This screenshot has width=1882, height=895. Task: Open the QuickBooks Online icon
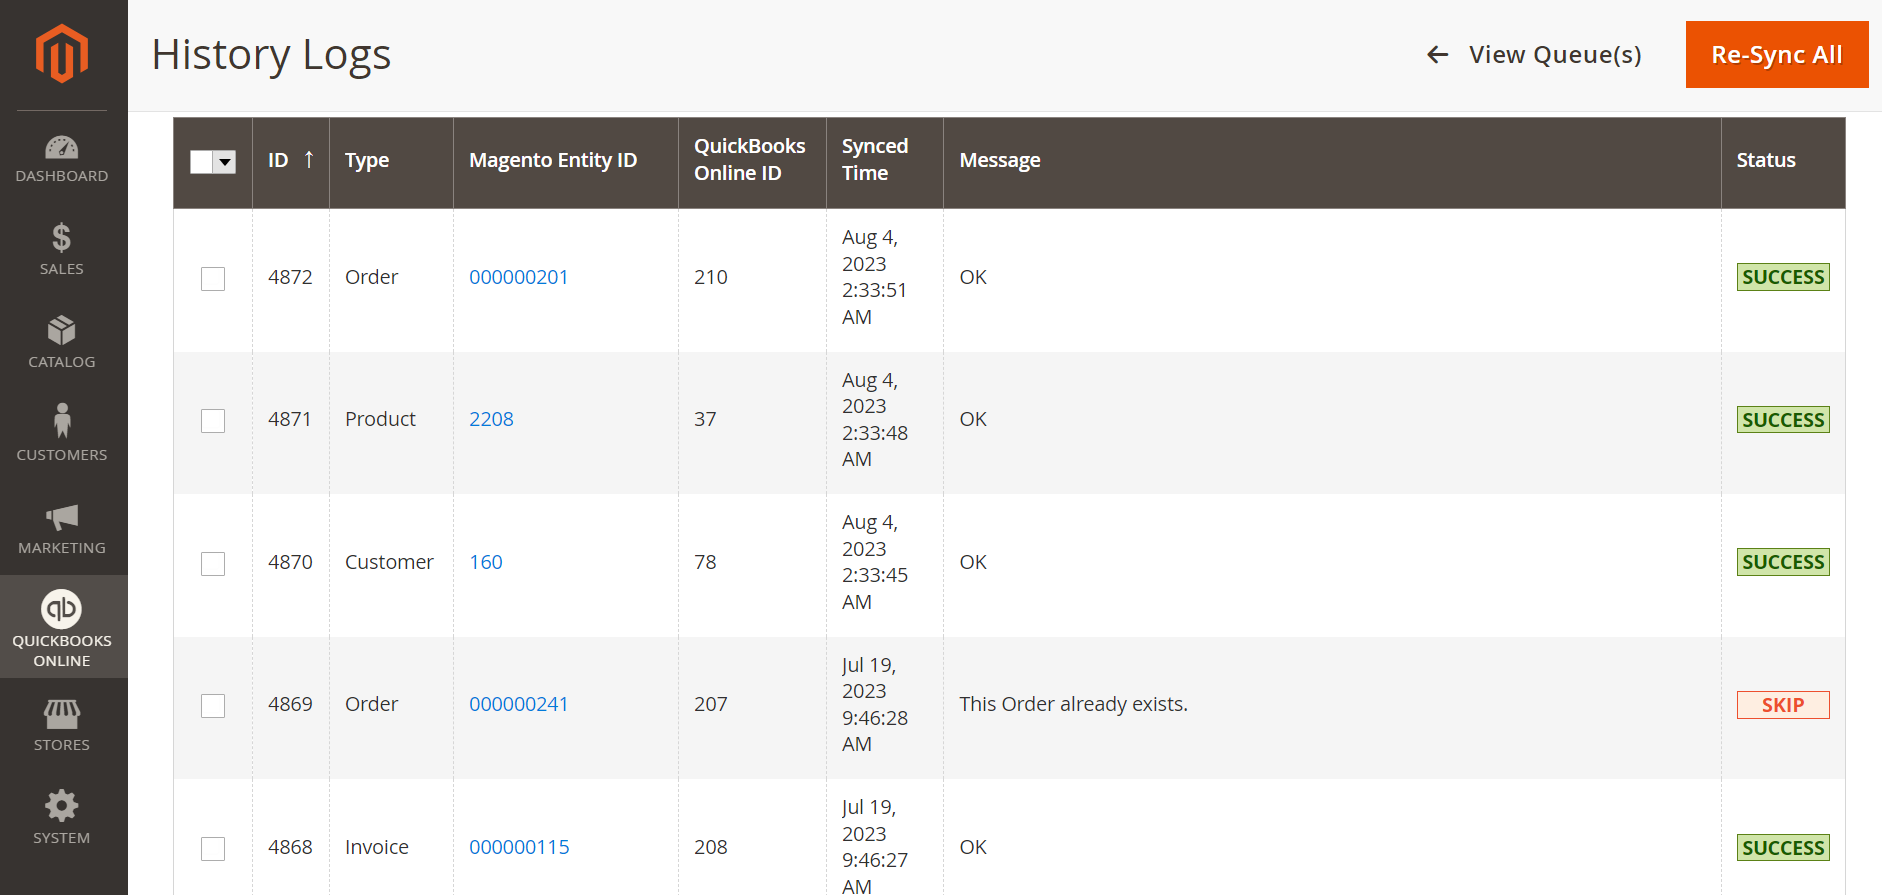[x=62, y=608]
